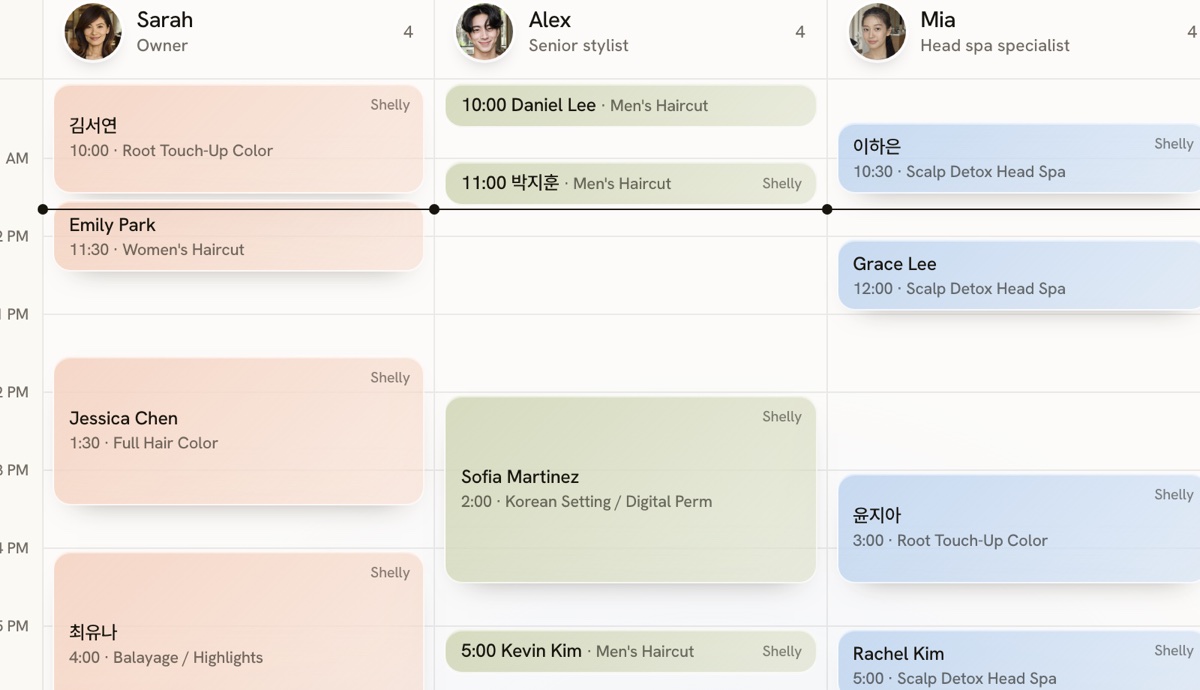The image size is (1200, 690).
Task: Click Shelly tag on 윤지아 appointment
Action: tap(1174, 495)
